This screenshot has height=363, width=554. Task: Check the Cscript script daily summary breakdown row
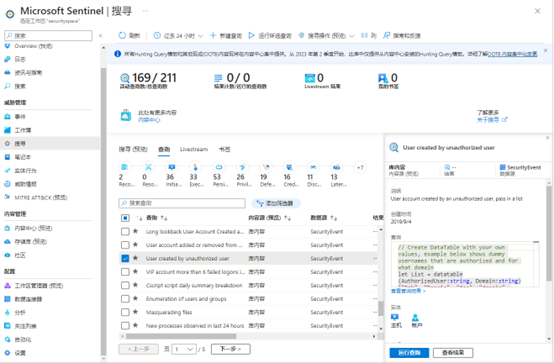point(125,285)
